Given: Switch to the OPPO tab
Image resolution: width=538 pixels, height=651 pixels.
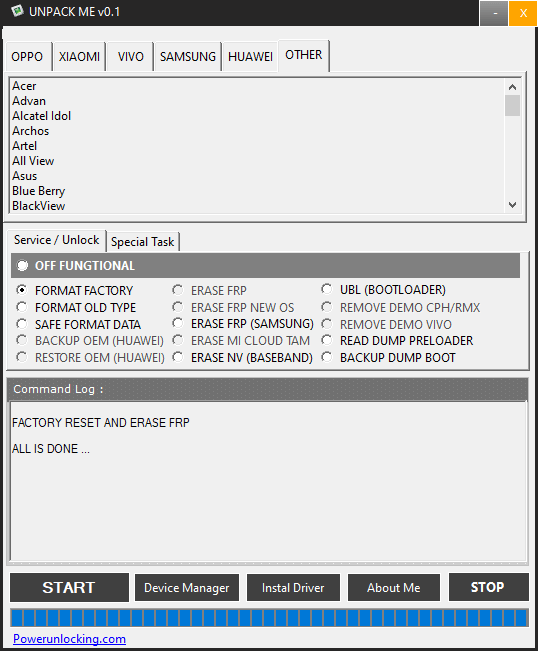Looking at the screenshot, I should point(27,56).
